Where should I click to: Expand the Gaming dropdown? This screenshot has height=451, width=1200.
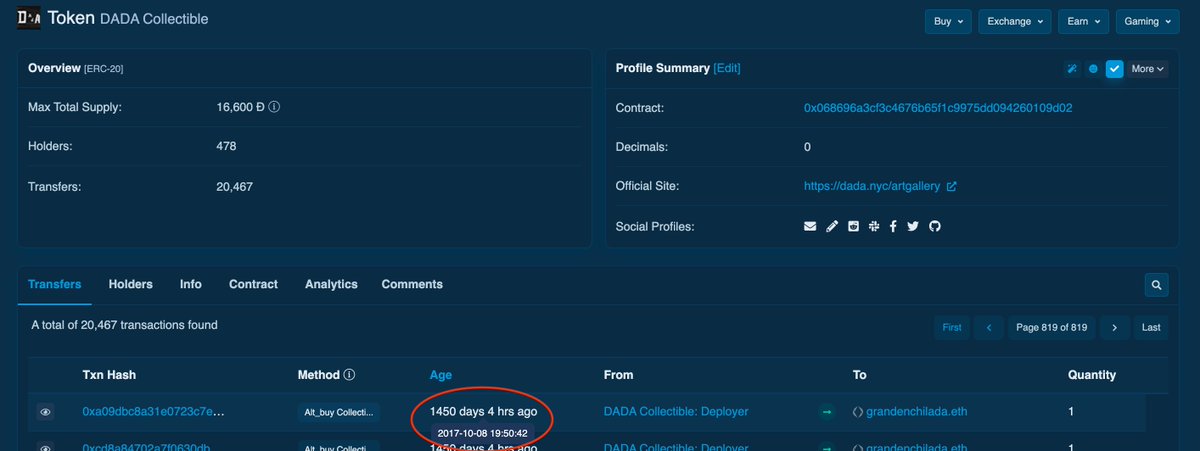click(x=1148, y=21)
